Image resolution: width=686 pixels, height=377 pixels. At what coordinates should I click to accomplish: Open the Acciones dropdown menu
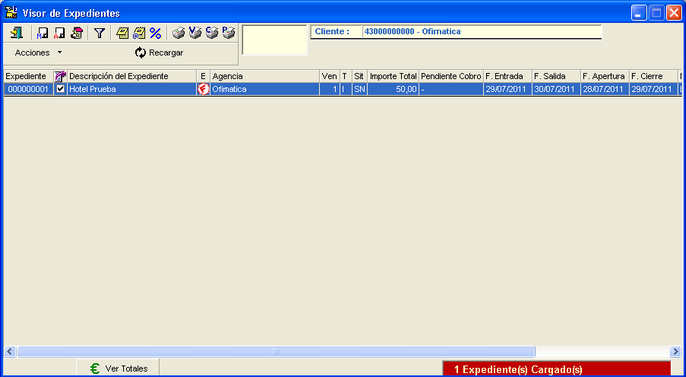pyautogui.click(x=38, y=52)
